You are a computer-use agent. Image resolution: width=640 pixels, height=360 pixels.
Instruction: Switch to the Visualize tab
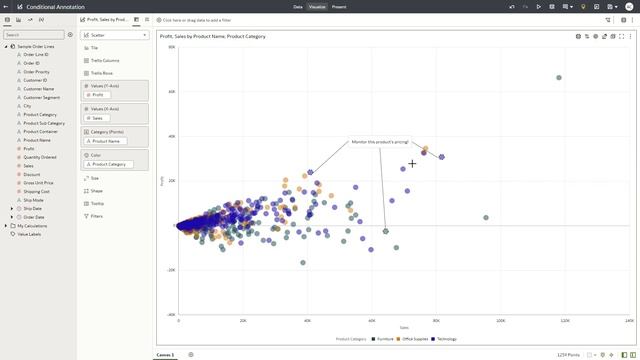(x=317, y=7)
